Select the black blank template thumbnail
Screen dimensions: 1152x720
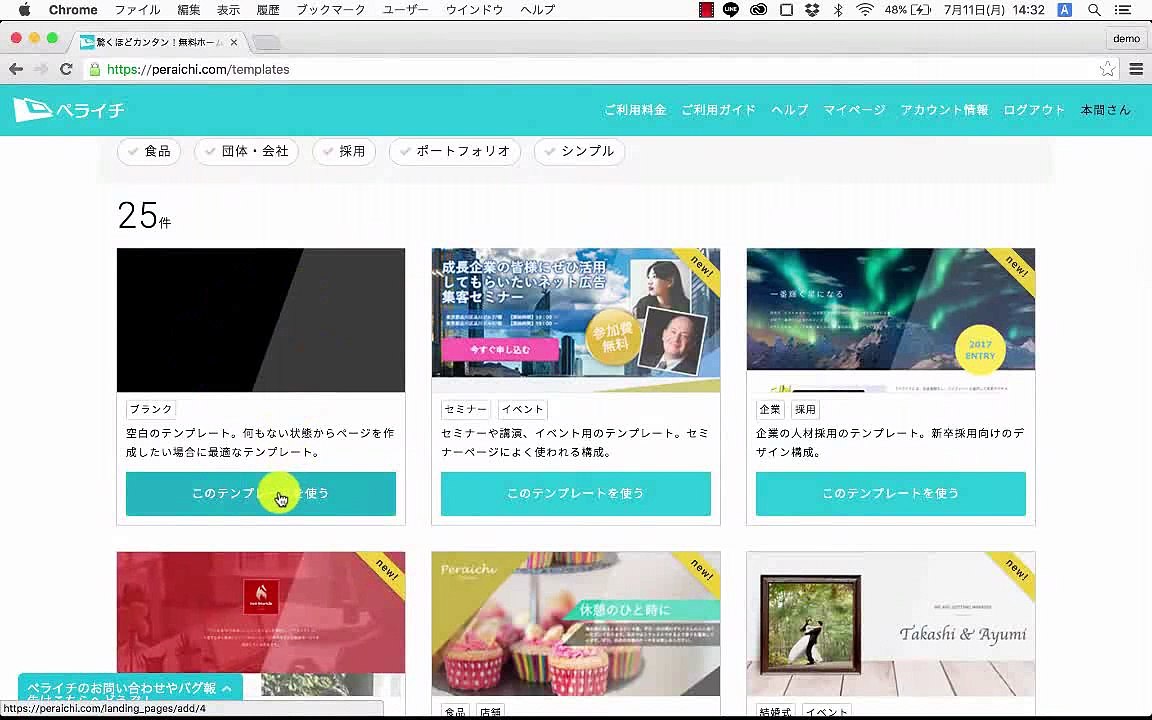(x=261, y=320)
